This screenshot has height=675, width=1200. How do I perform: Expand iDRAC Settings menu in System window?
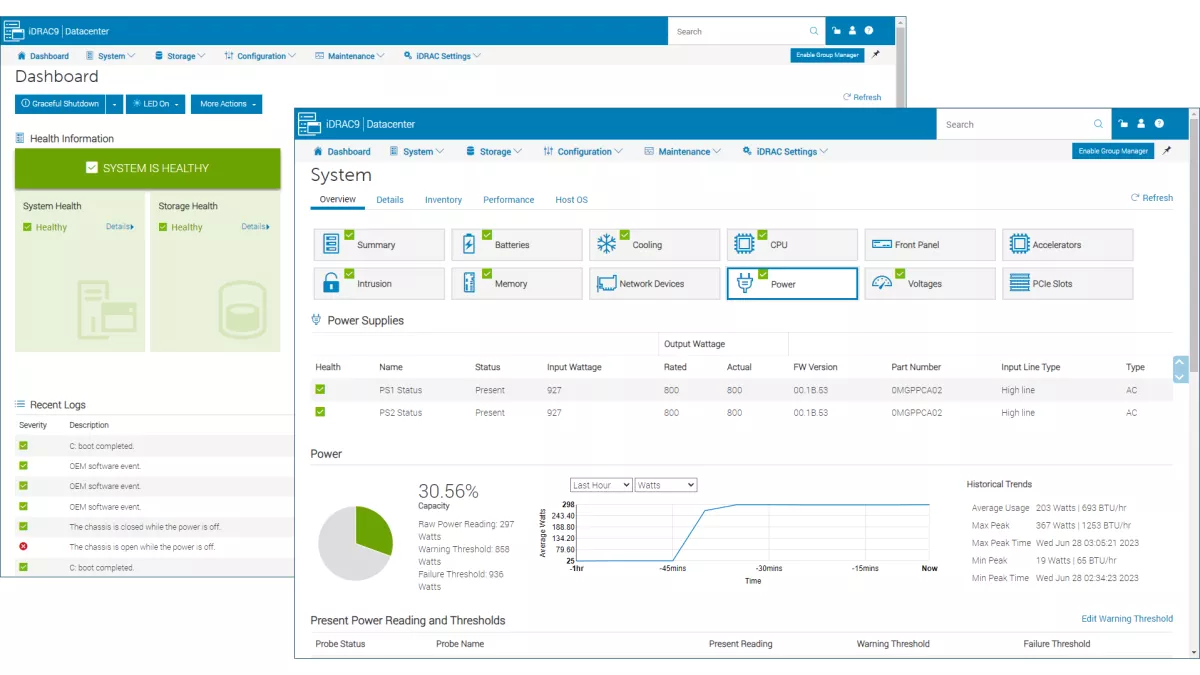[x=785, y=152]
